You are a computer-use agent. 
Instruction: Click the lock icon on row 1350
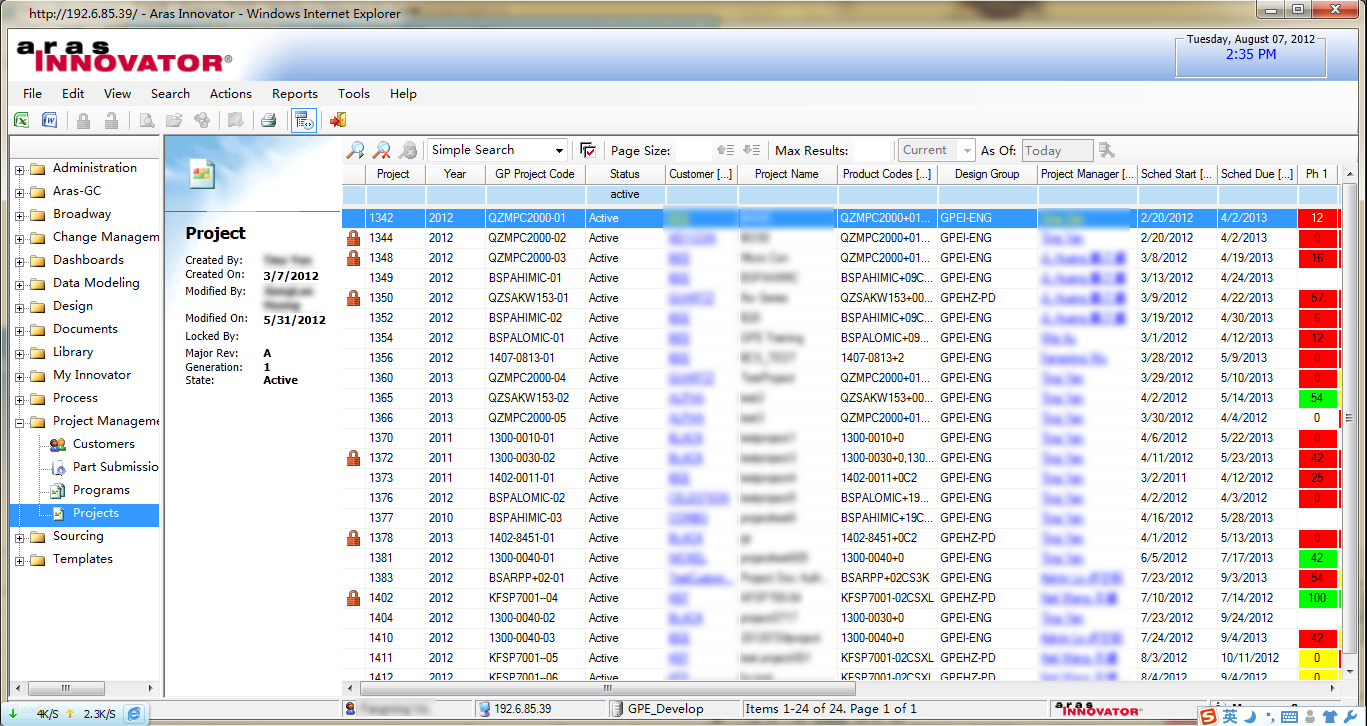(x=352, y=299)
